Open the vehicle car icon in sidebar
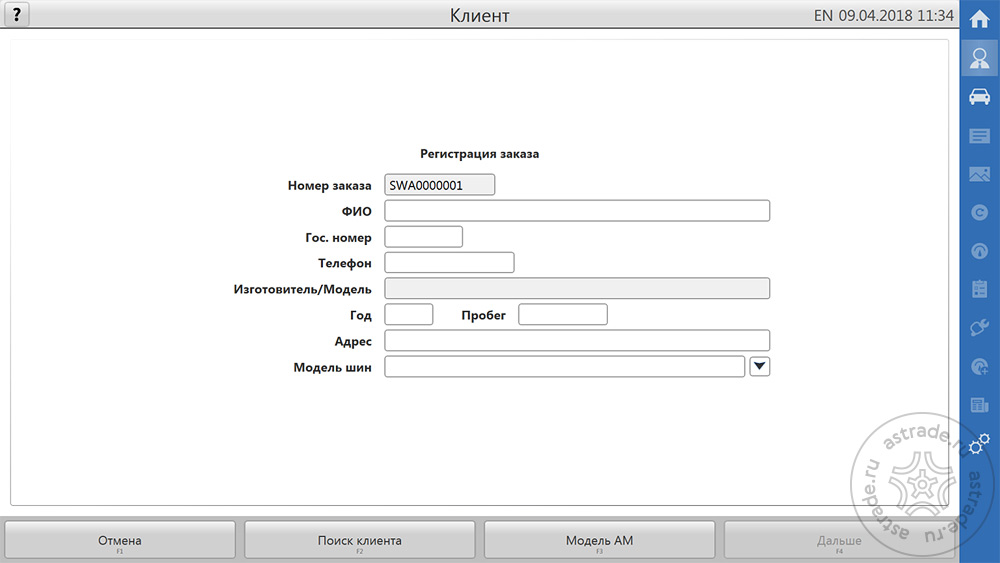 (980, 97)
